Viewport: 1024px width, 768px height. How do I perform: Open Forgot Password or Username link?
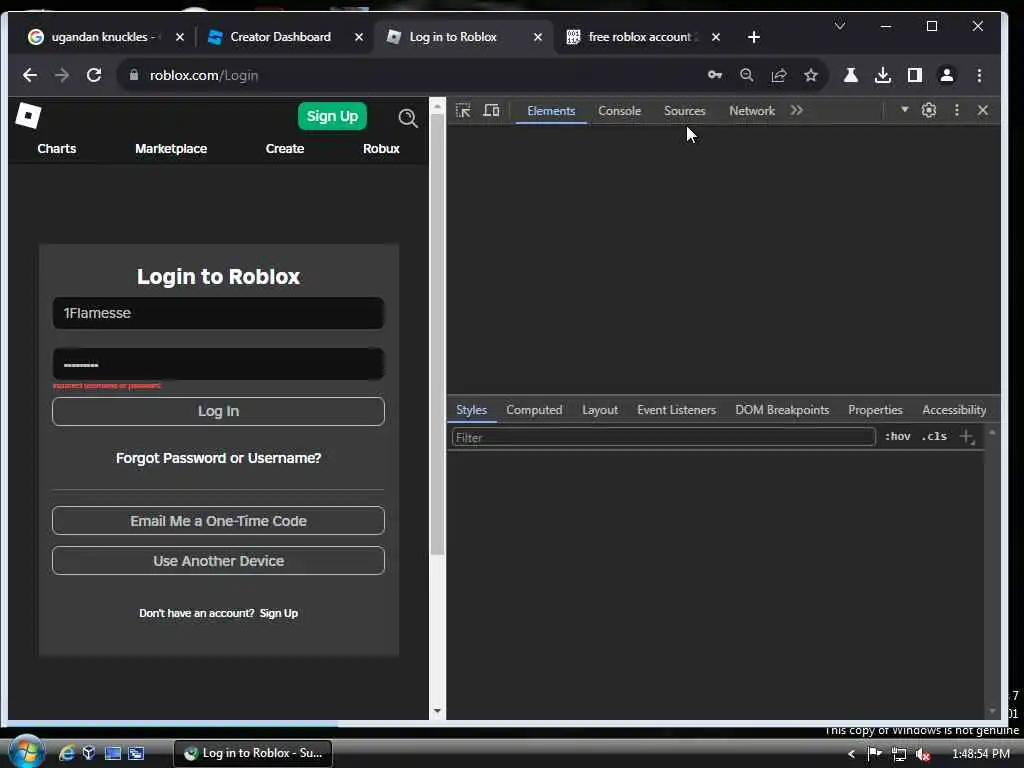(x=218, y=458)
